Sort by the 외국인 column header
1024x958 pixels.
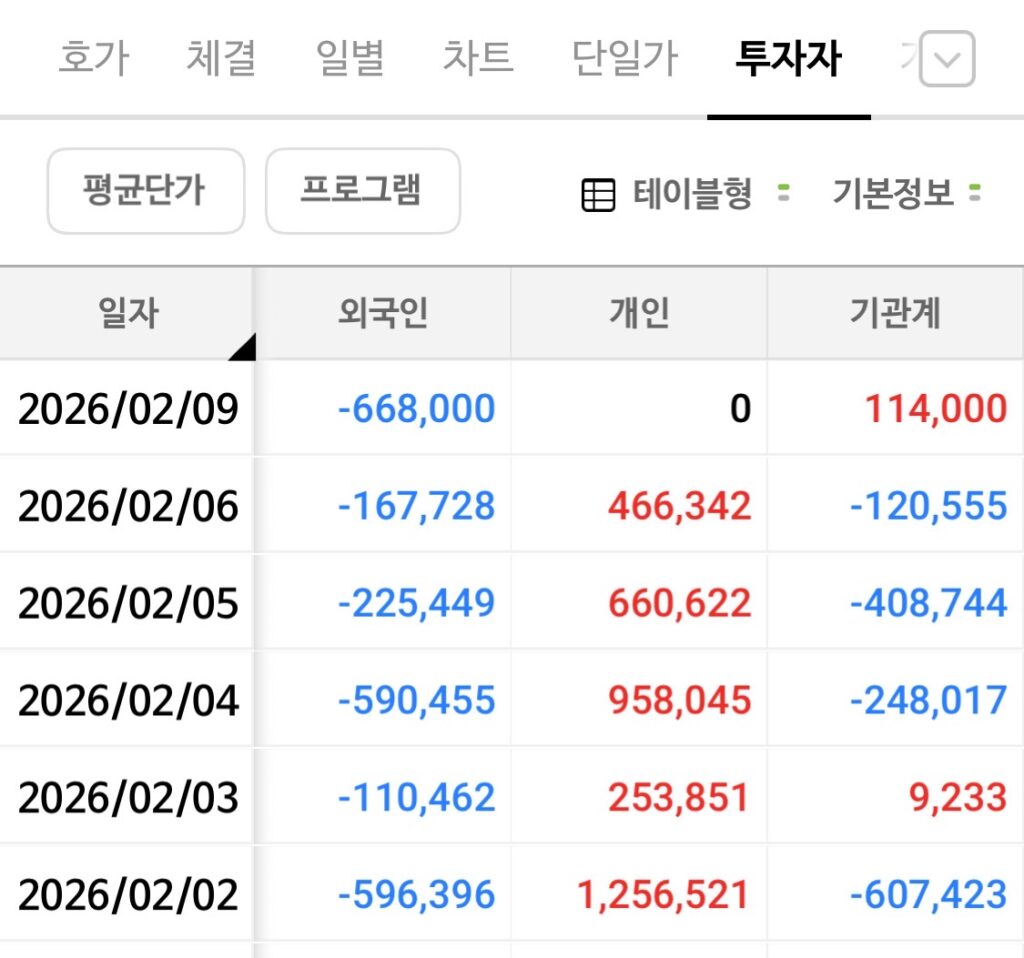tap(383, 314)
